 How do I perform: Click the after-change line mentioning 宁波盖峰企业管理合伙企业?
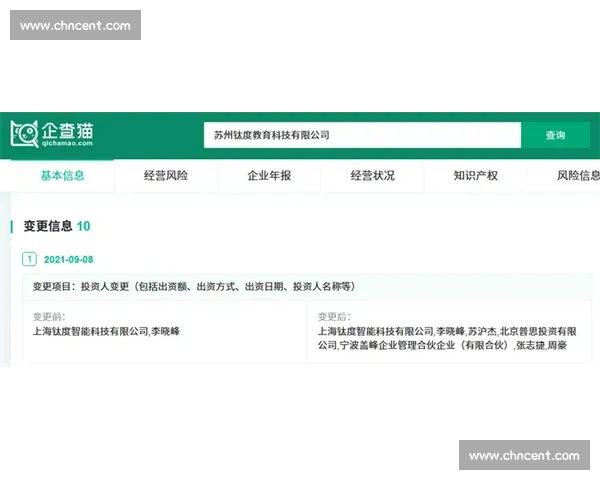pyautogui.click(x=442, y=345)
